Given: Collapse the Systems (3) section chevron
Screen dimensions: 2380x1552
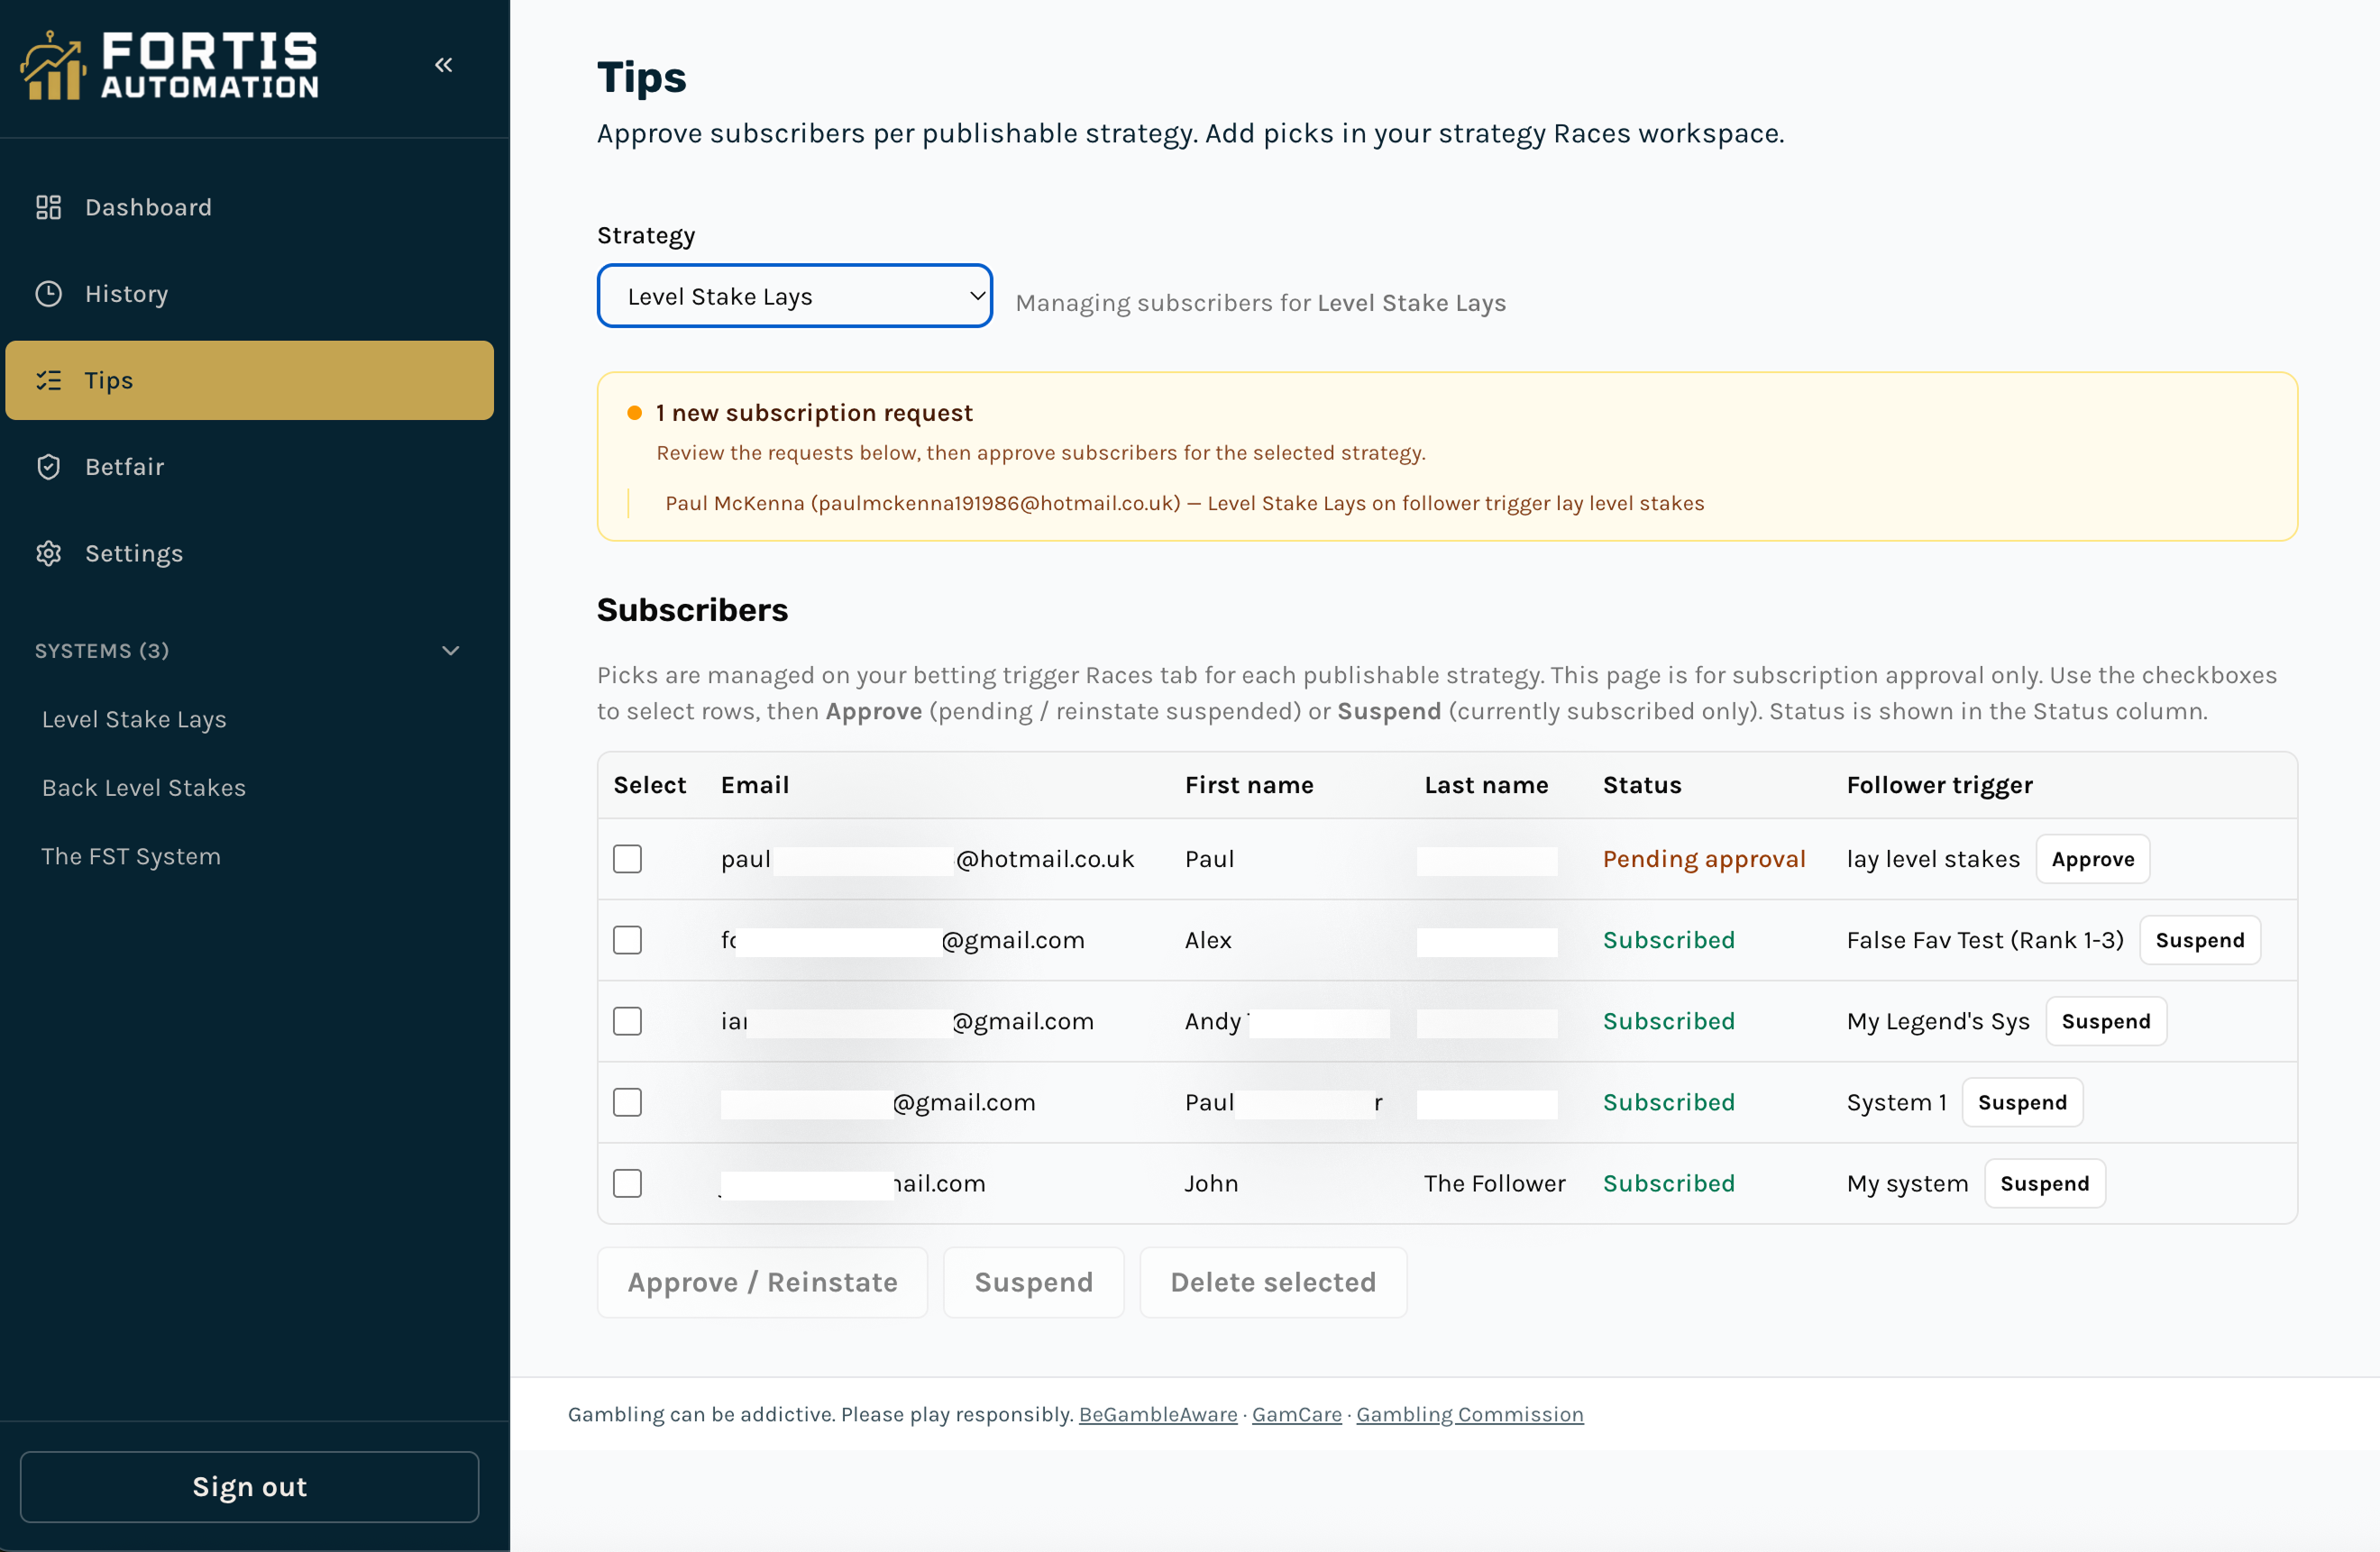Looking at the screenshot, I should click(451, 651).
